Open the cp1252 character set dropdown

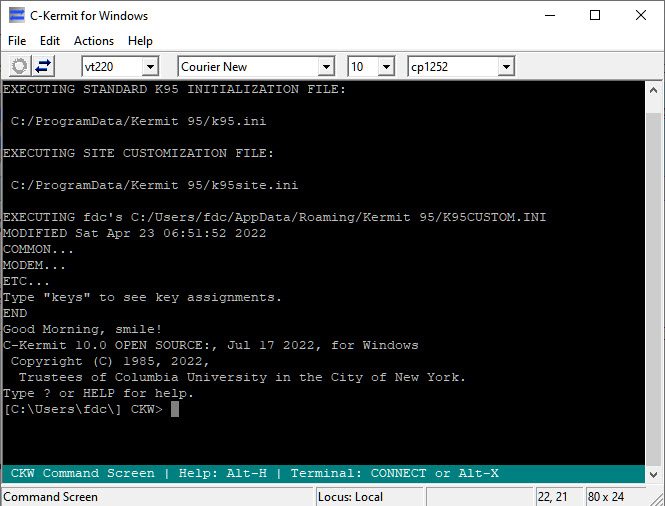click(506, 67)
